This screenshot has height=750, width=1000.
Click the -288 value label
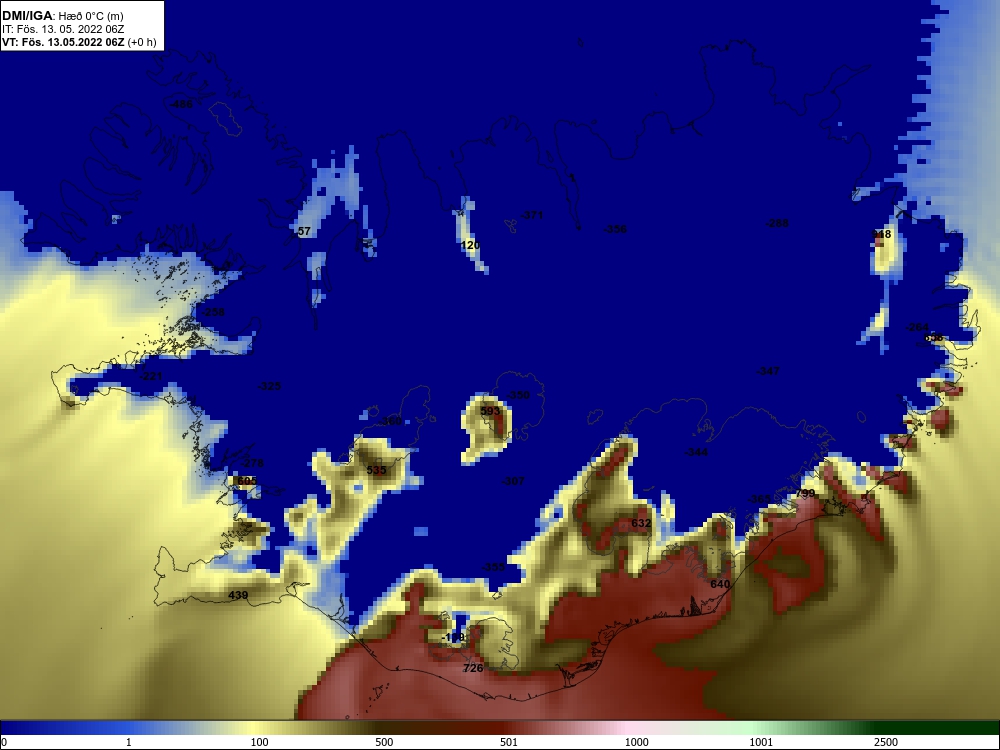pyautogui.click(x=777, y=223)
